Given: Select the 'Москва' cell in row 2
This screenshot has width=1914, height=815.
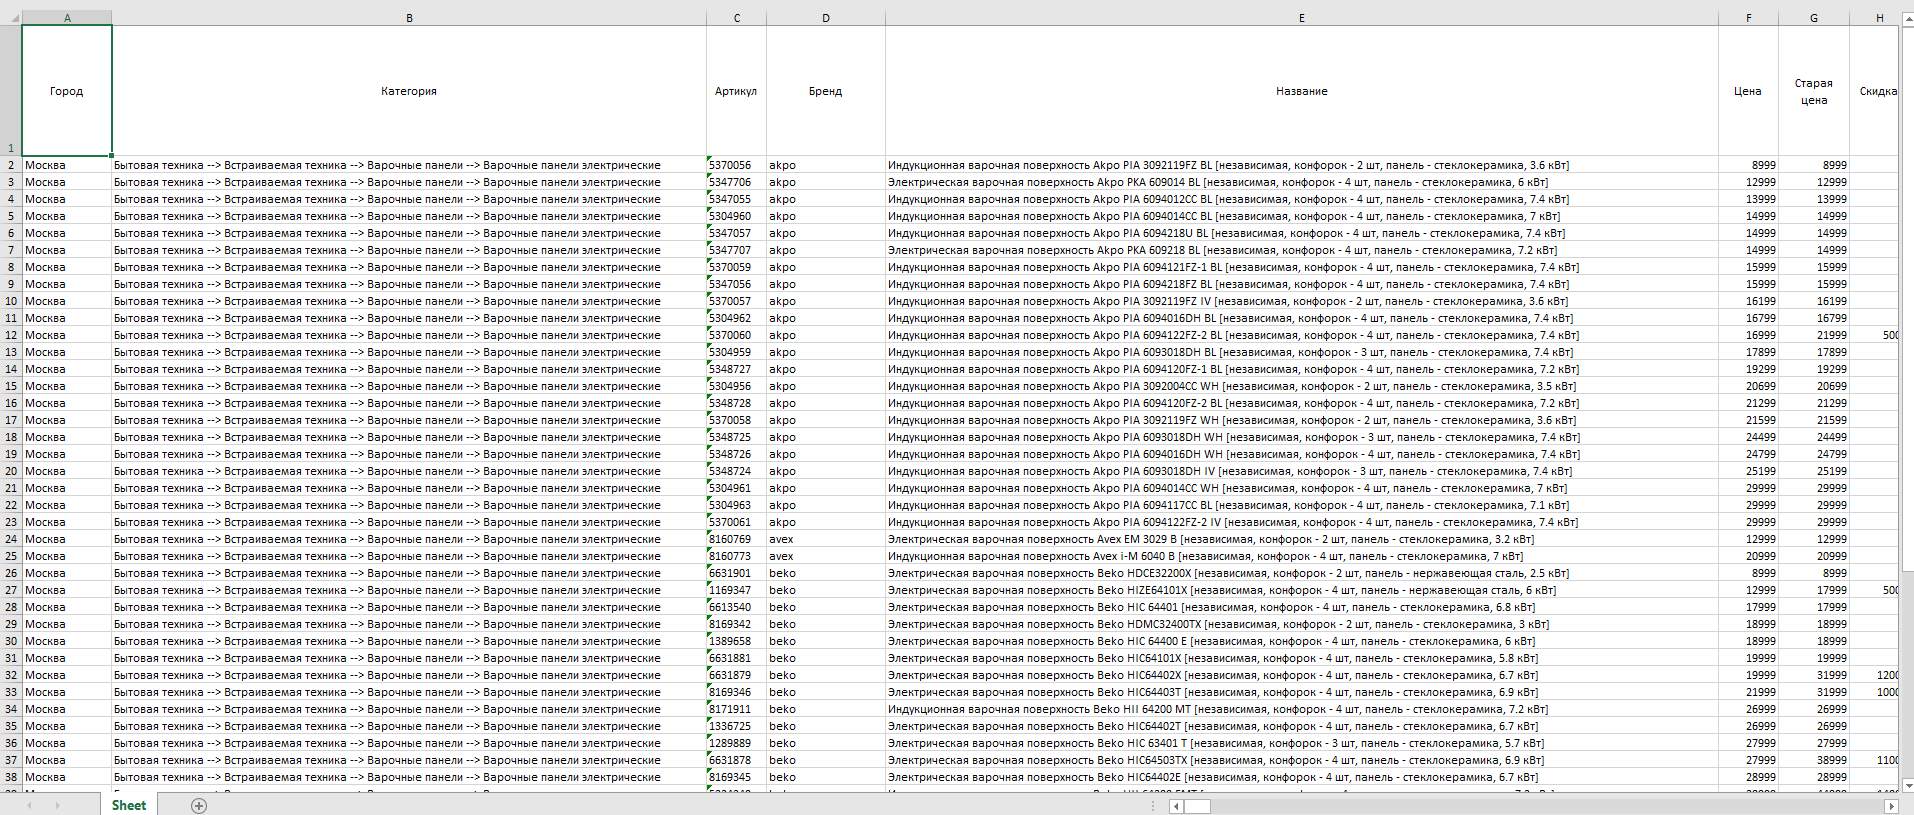Looking at the screenshot, I should click(x=67, y=165).
